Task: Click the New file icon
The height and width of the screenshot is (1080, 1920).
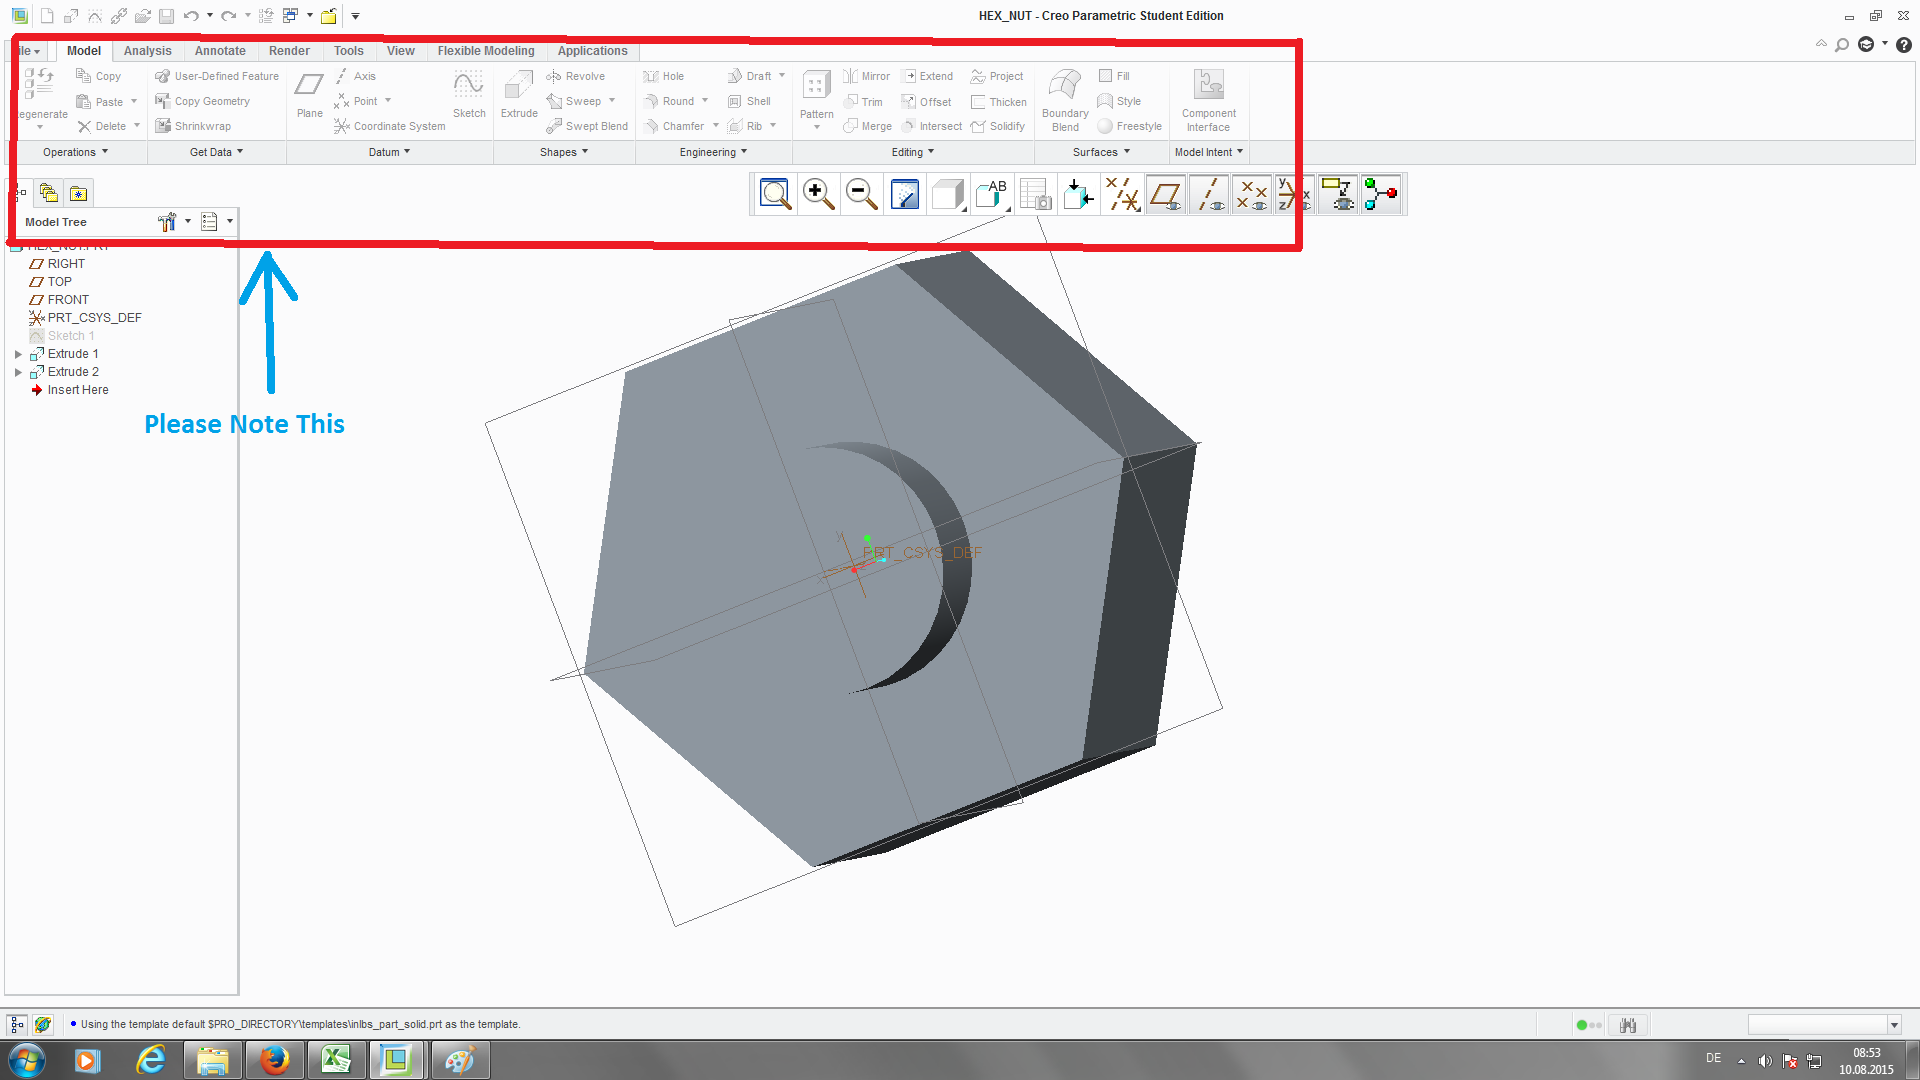Action: 47,16
